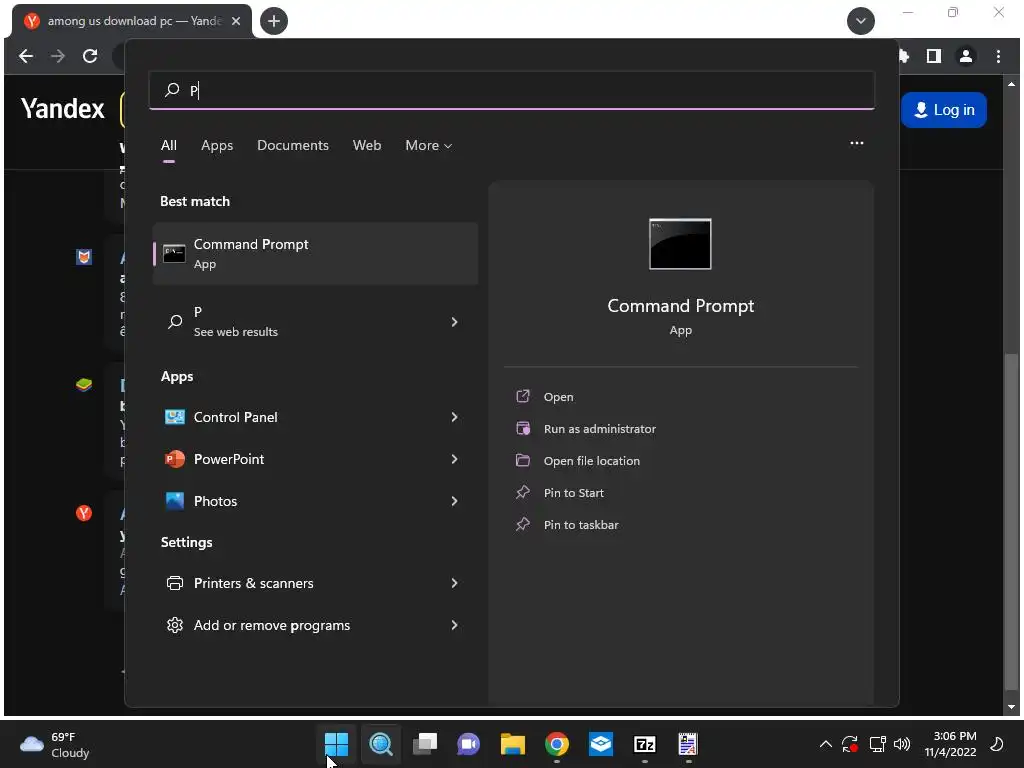Open File Explorer from the taskbar
Image resolution: width=1024 pixels, height=768 pixels.
point(513,744)
